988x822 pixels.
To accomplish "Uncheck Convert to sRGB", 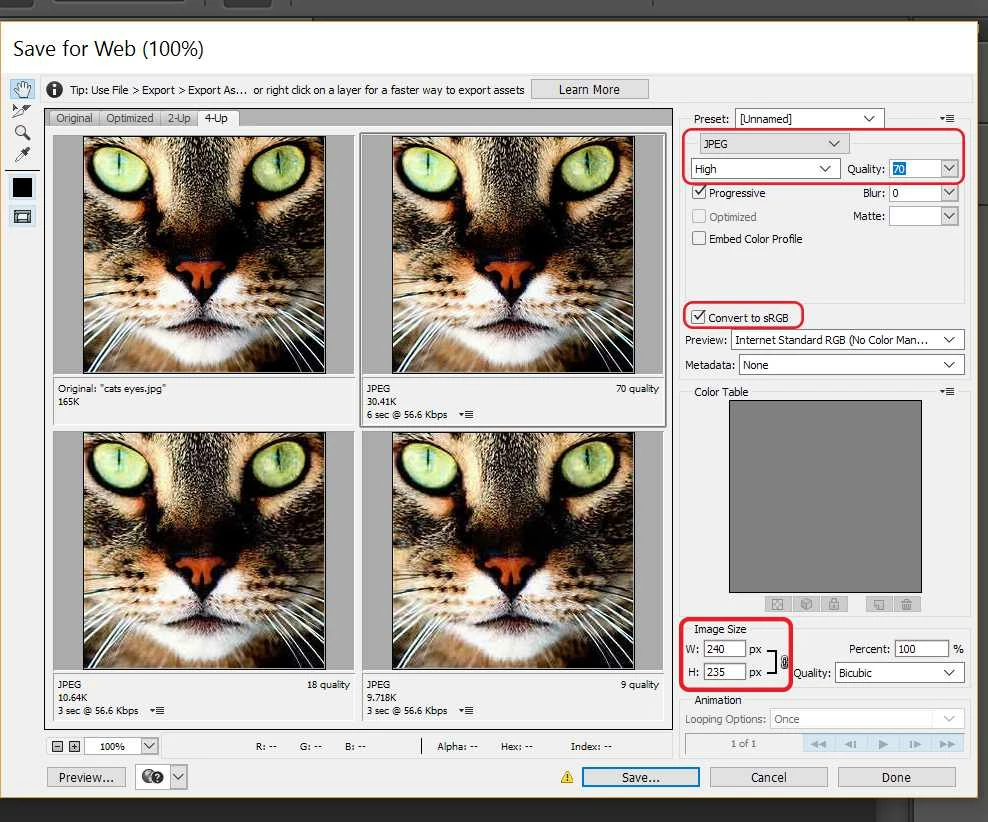I will click(x=698, y=317).
